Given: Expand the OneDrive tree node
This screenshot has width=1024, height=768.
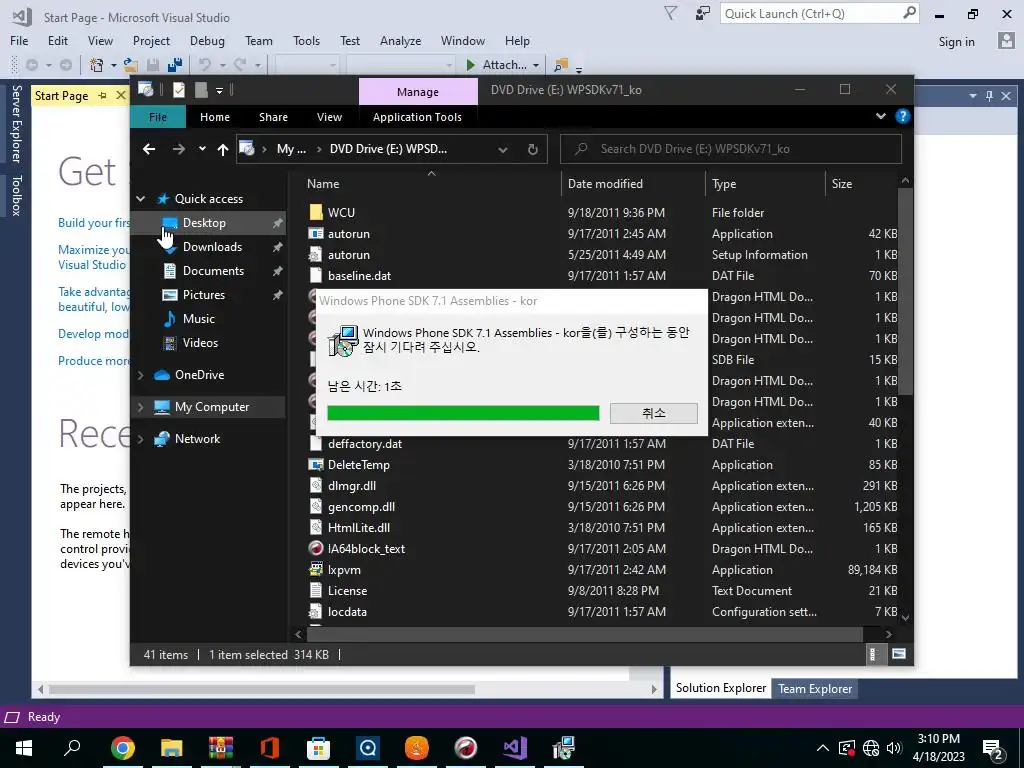Looking at the screenshot, I should [x=140, y=375].
